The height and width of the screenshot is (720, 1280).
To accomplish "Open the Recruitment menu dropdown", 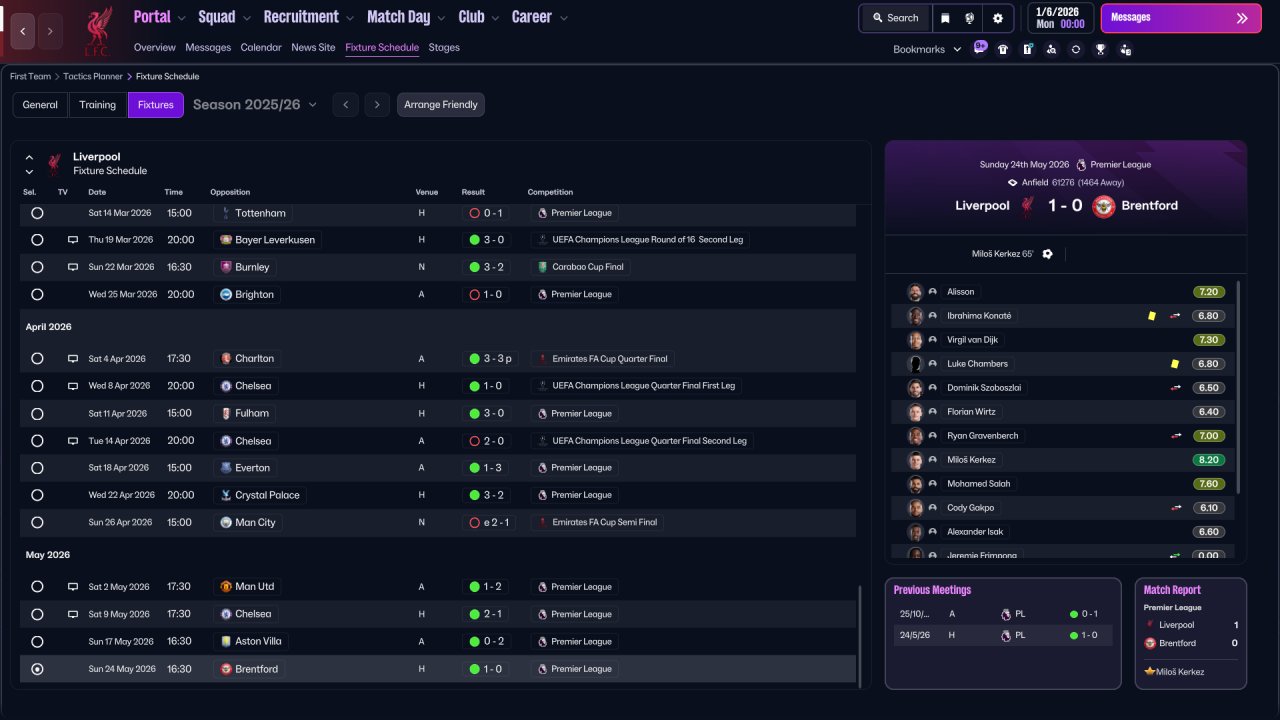I will [x=309, y=17].
